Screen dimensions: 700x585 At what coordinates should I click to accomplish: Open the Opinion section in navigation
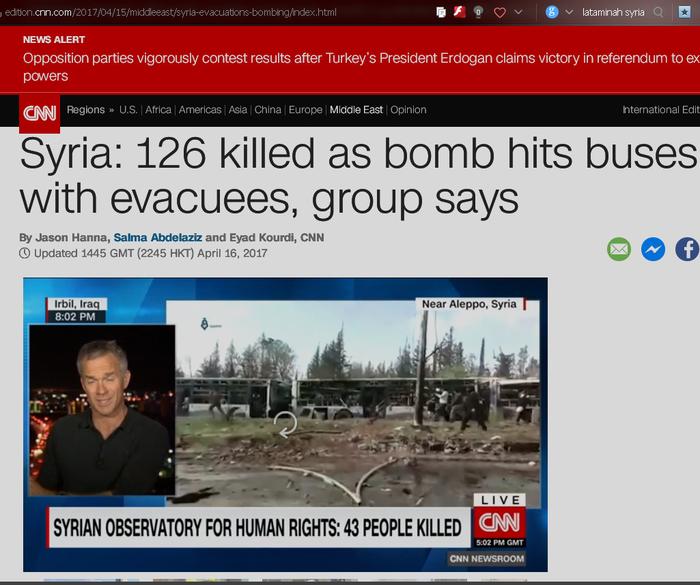408,110
